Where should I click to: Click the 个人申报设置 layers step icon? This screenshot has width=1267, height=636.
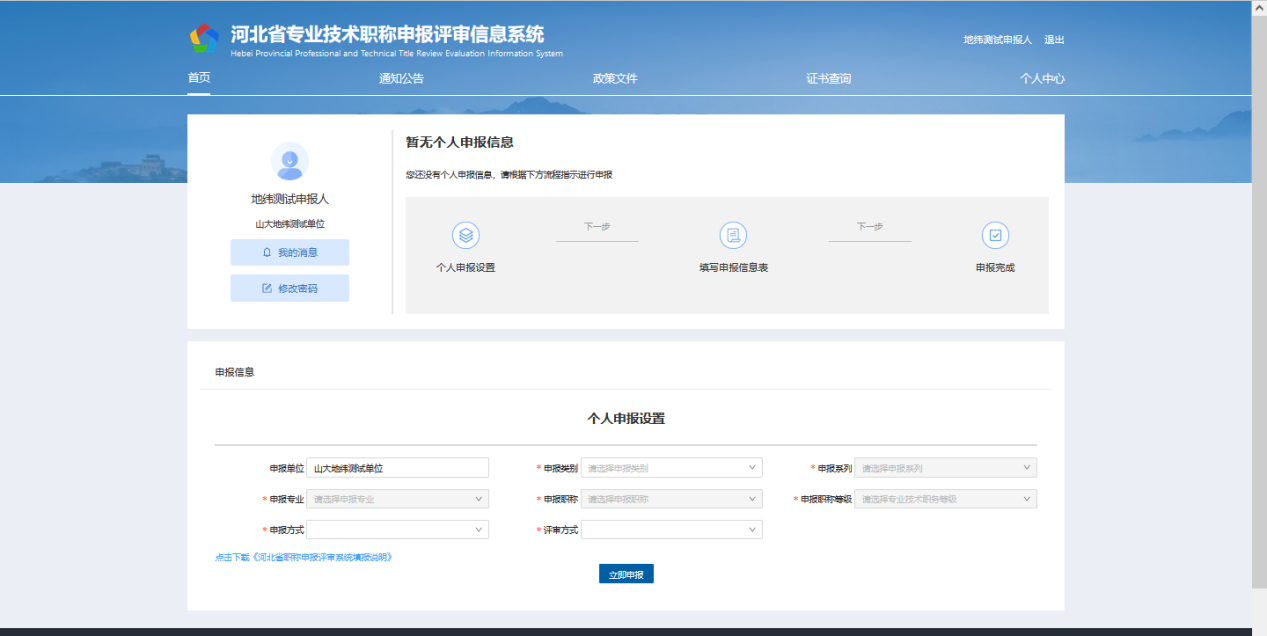point(466,236)
